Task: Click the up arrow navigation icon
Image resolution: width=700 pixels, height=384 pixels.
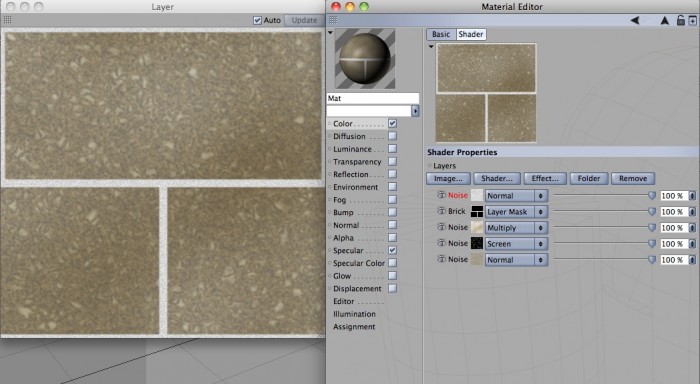Action: point(665,21)
